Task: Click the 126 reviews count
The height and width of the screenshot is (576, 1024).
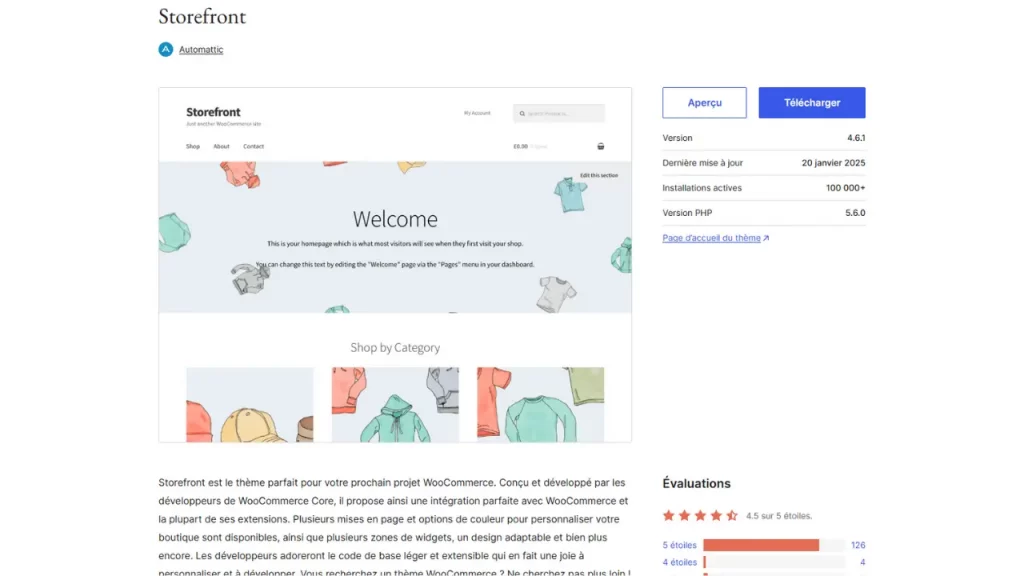Action: coord(857,545)
